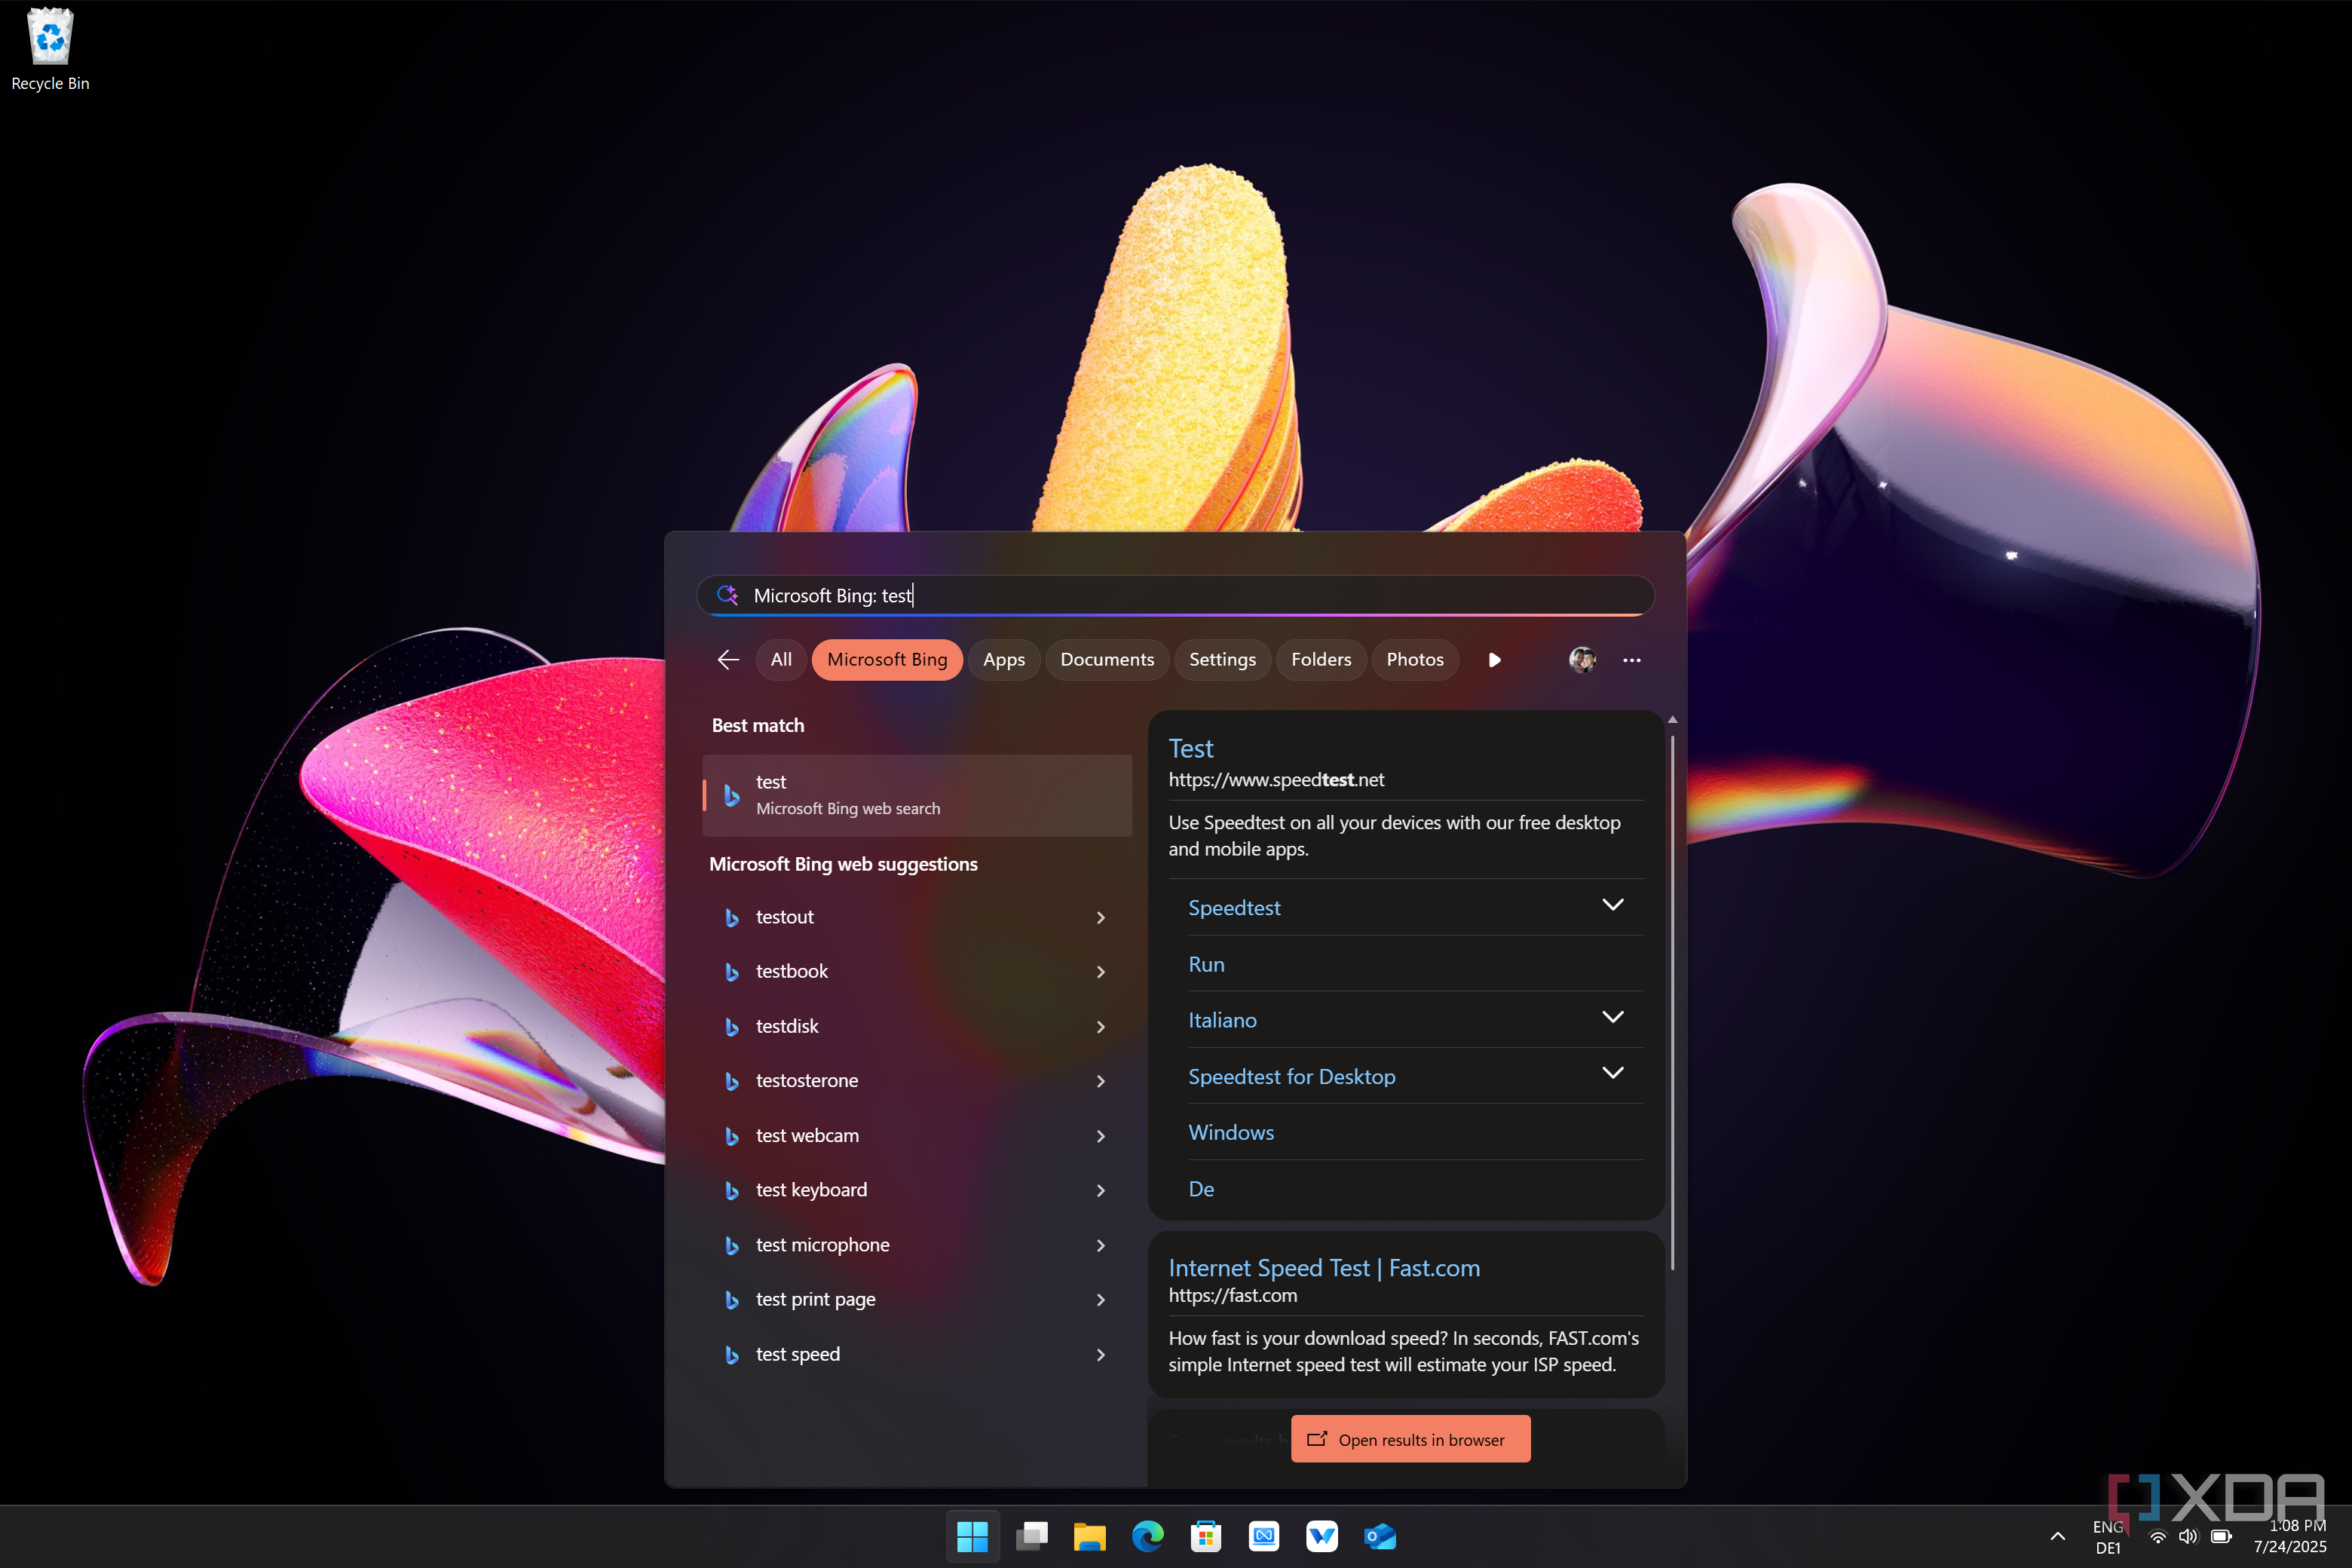The height and width of the screenshot is (1568, 2352).
Task: Launch File Explorer from taskbar
Action: tap(1090, 1536)
